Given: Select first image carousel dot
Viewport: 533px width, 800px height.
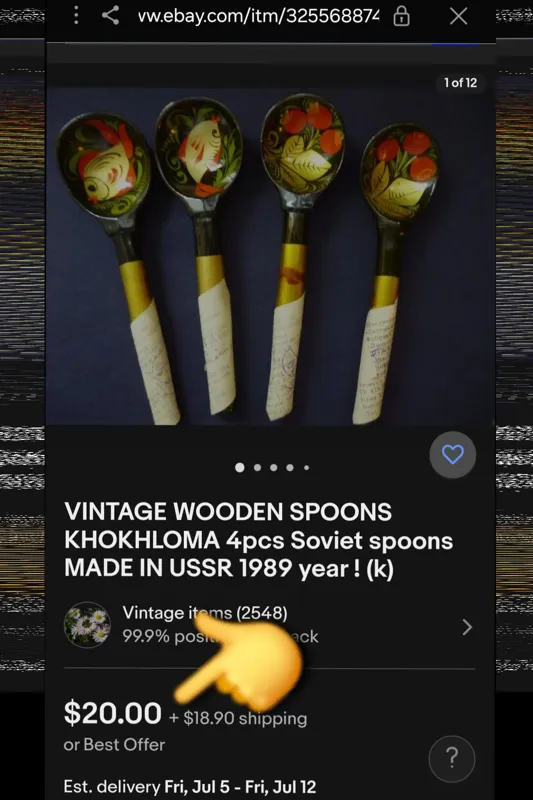Looking at the screenshot, I should click(240, 467).
